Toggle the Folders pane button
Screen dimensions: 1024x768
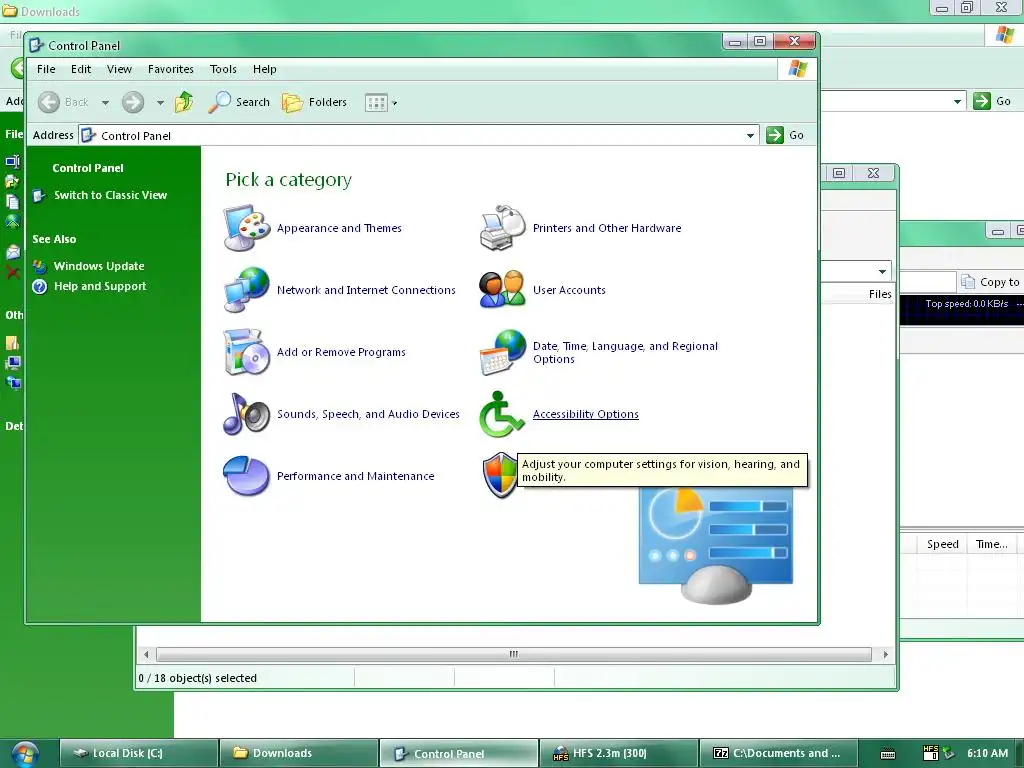coord(314,102)
